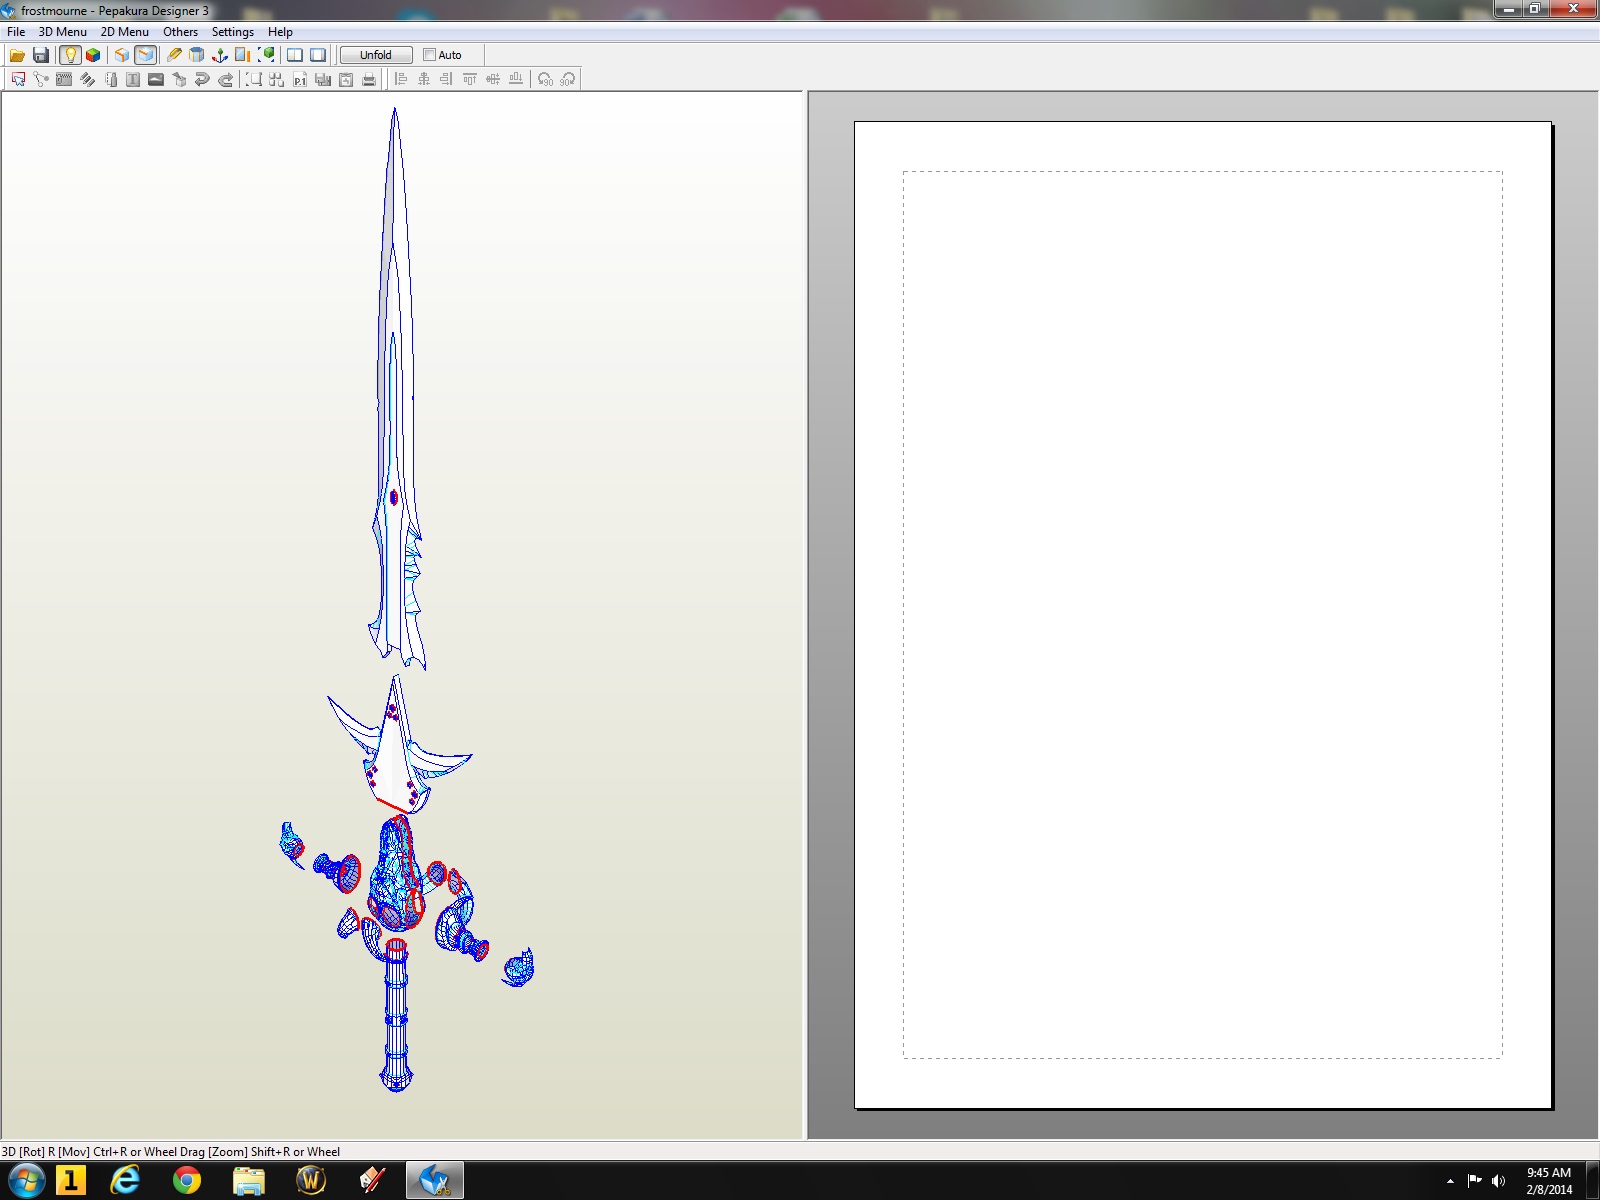Click the page settings icon beside printer
This screenshot has width=1600, height=1200.
346,79
